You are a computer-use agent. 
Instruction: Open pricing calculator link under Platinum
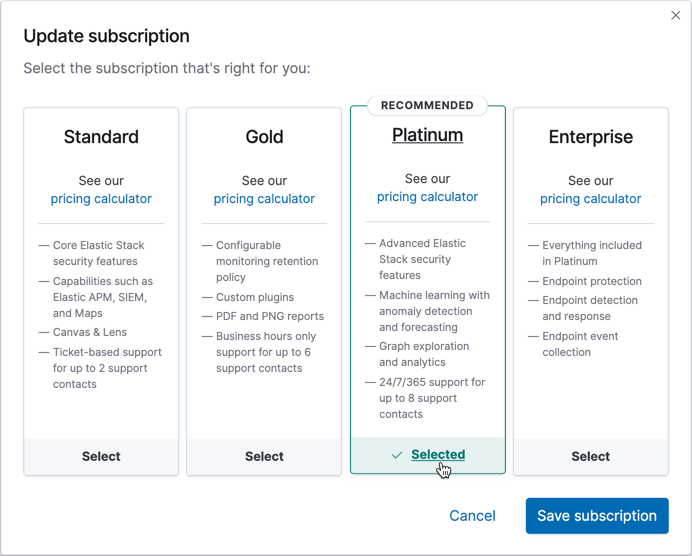427,197
